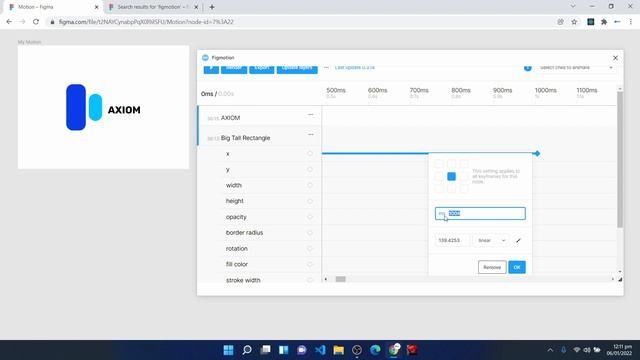This screenshot has width=640, height=360.
Task: Show hidden system tray icons chevron
Action: point(550,350)
